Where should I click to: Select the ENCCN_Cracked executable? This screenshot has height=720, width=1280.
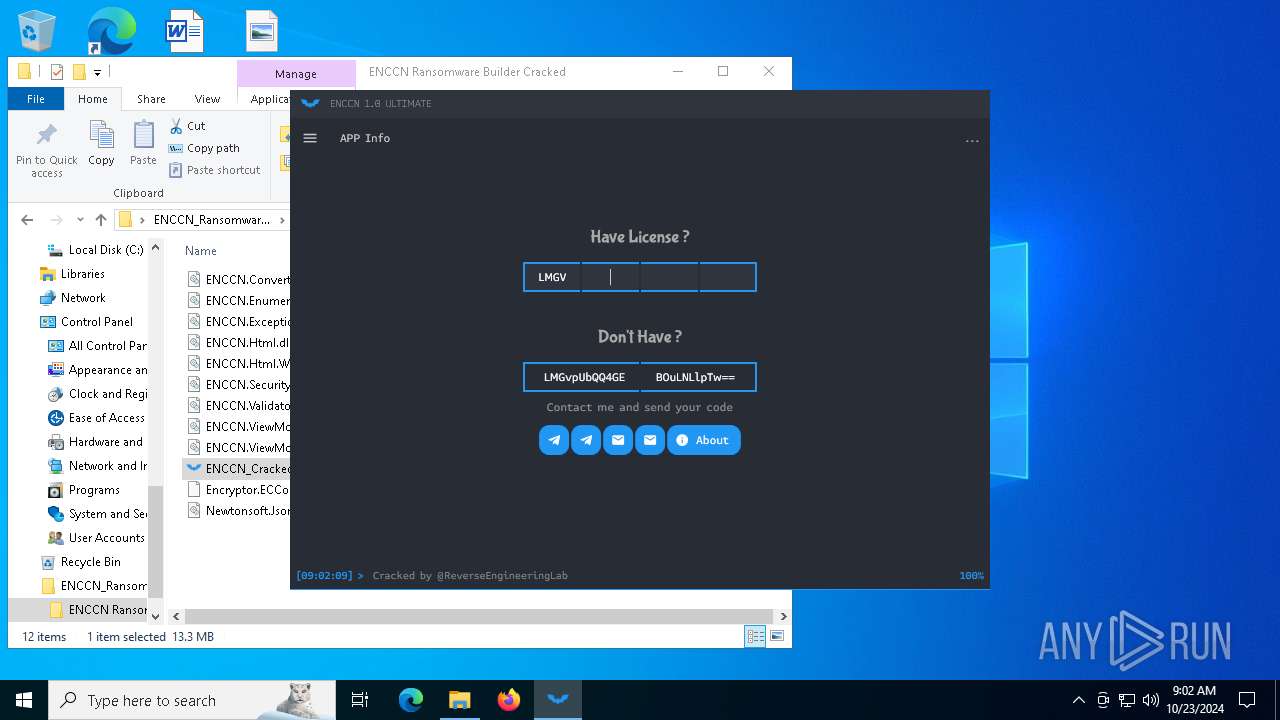(238, 468)
